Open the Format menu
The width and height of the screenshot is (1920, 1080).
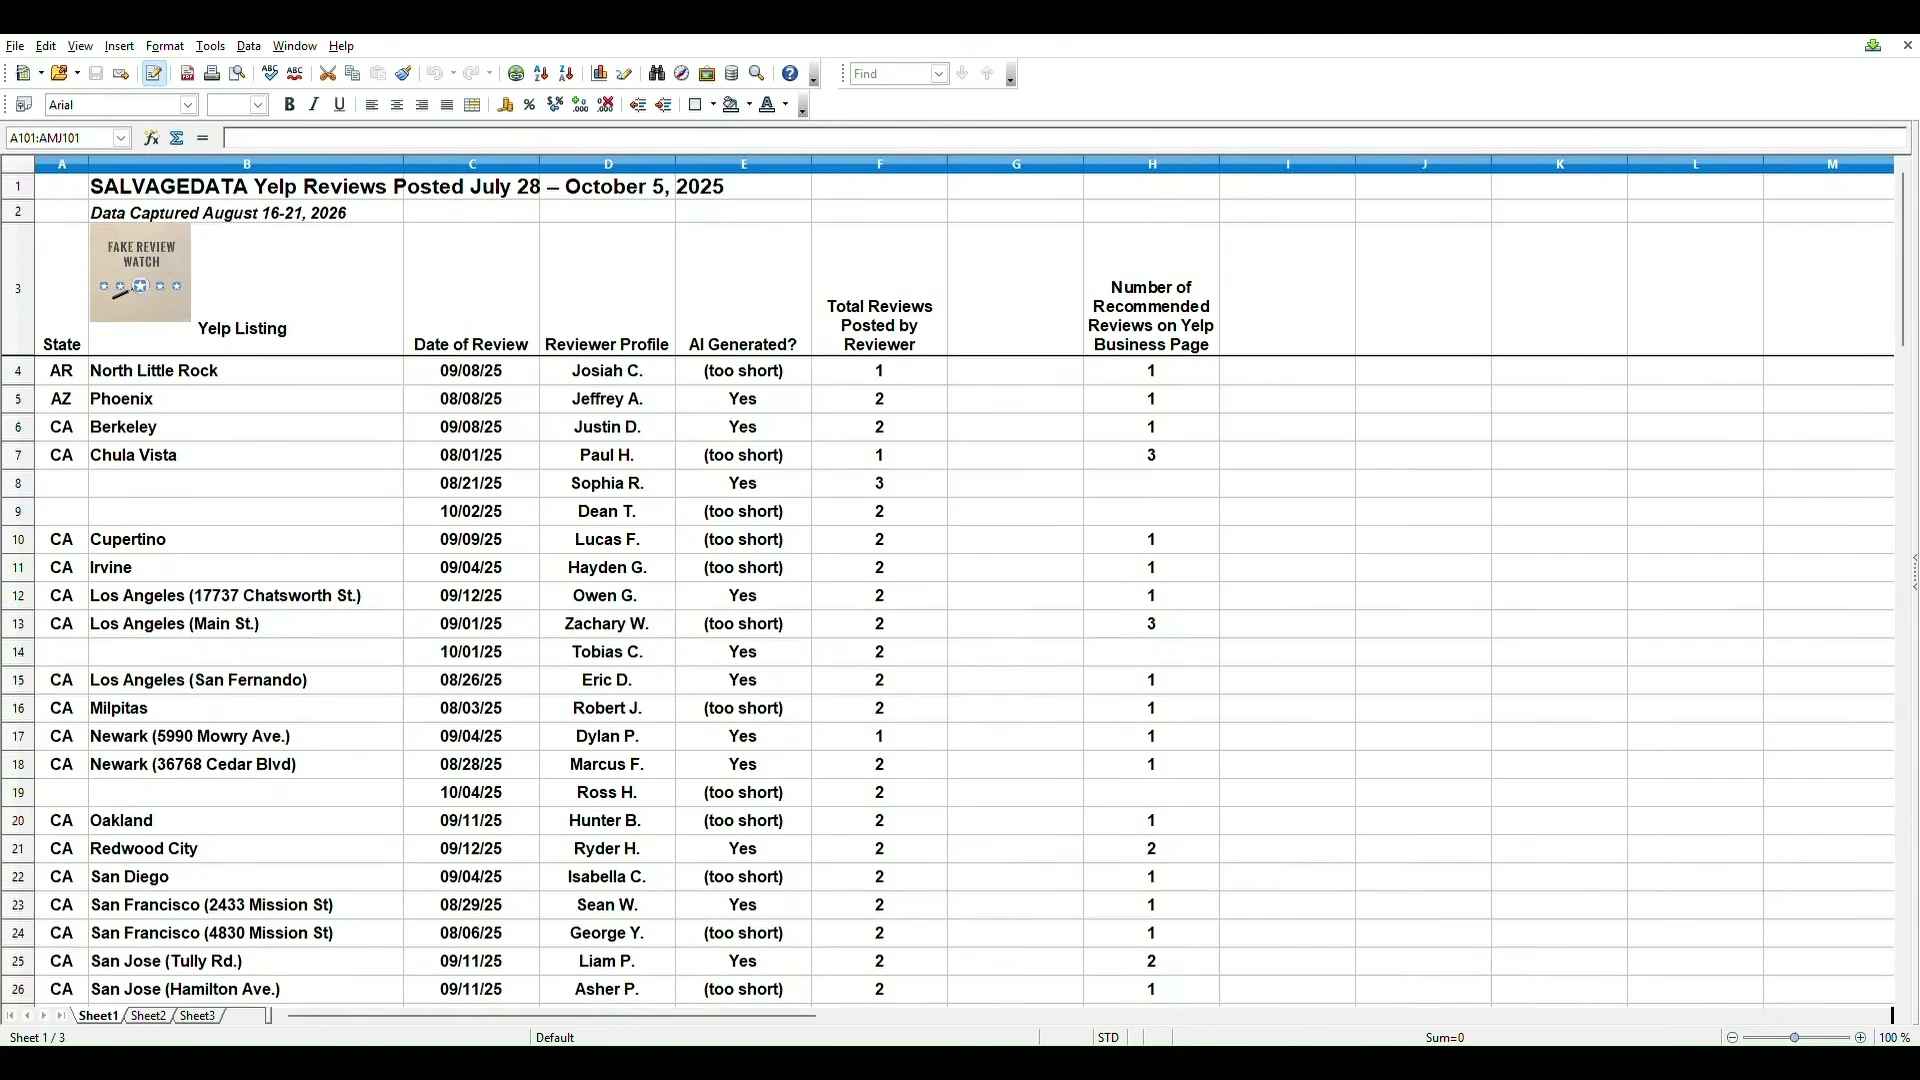click(x=165, y=46)
